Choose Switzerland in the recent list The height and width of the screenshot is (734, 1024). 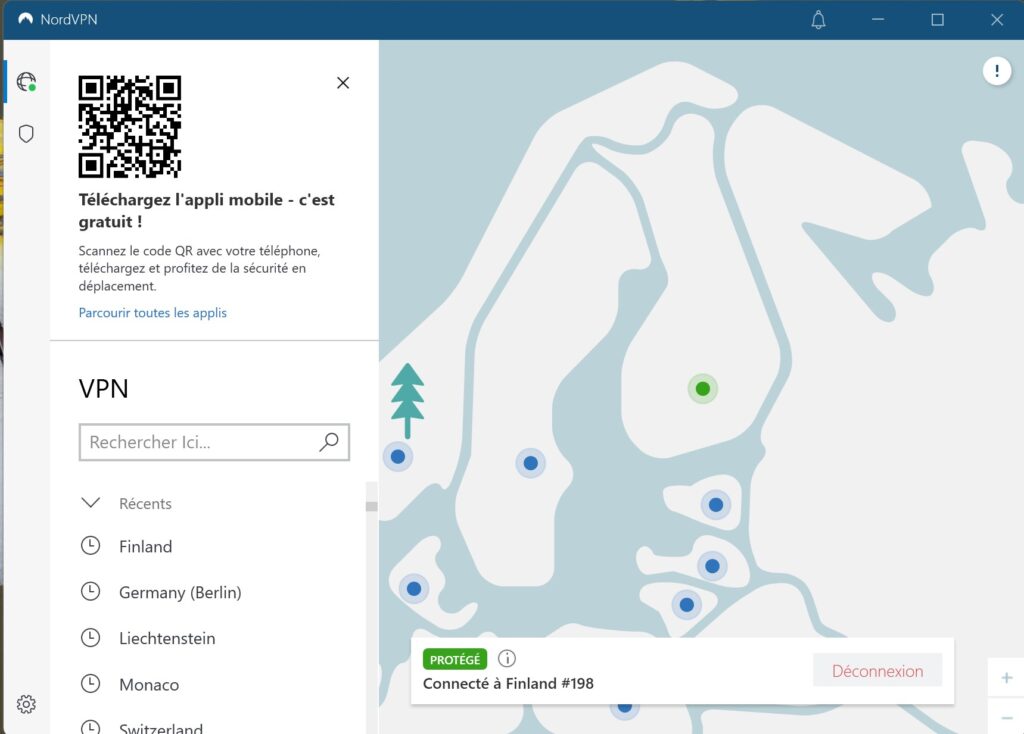[x=161, y=727]
